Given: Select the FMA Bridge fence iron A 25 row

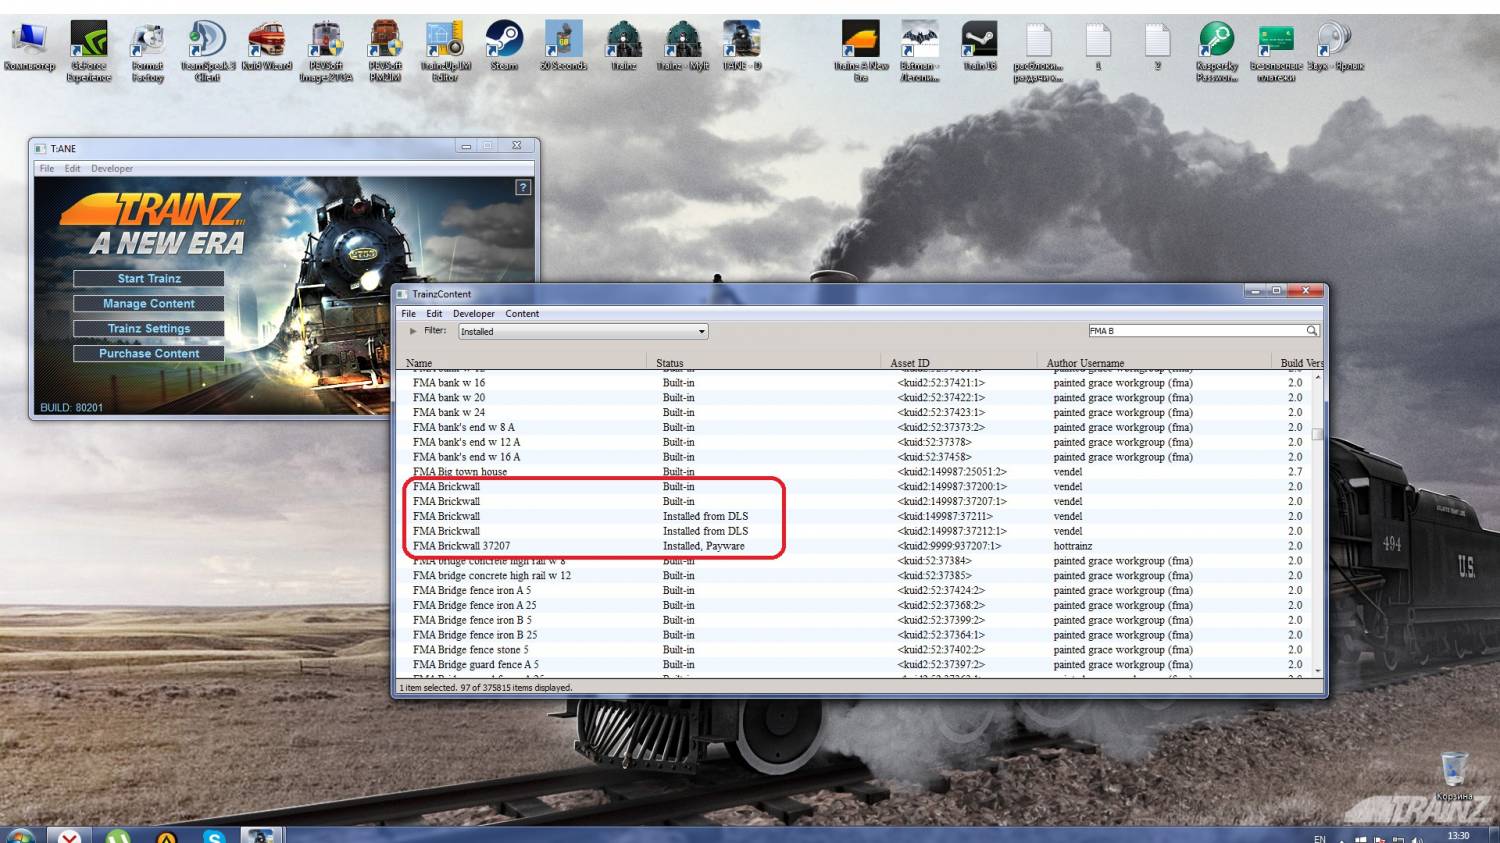Looking at the screenshot, I should tap(854, 605).
